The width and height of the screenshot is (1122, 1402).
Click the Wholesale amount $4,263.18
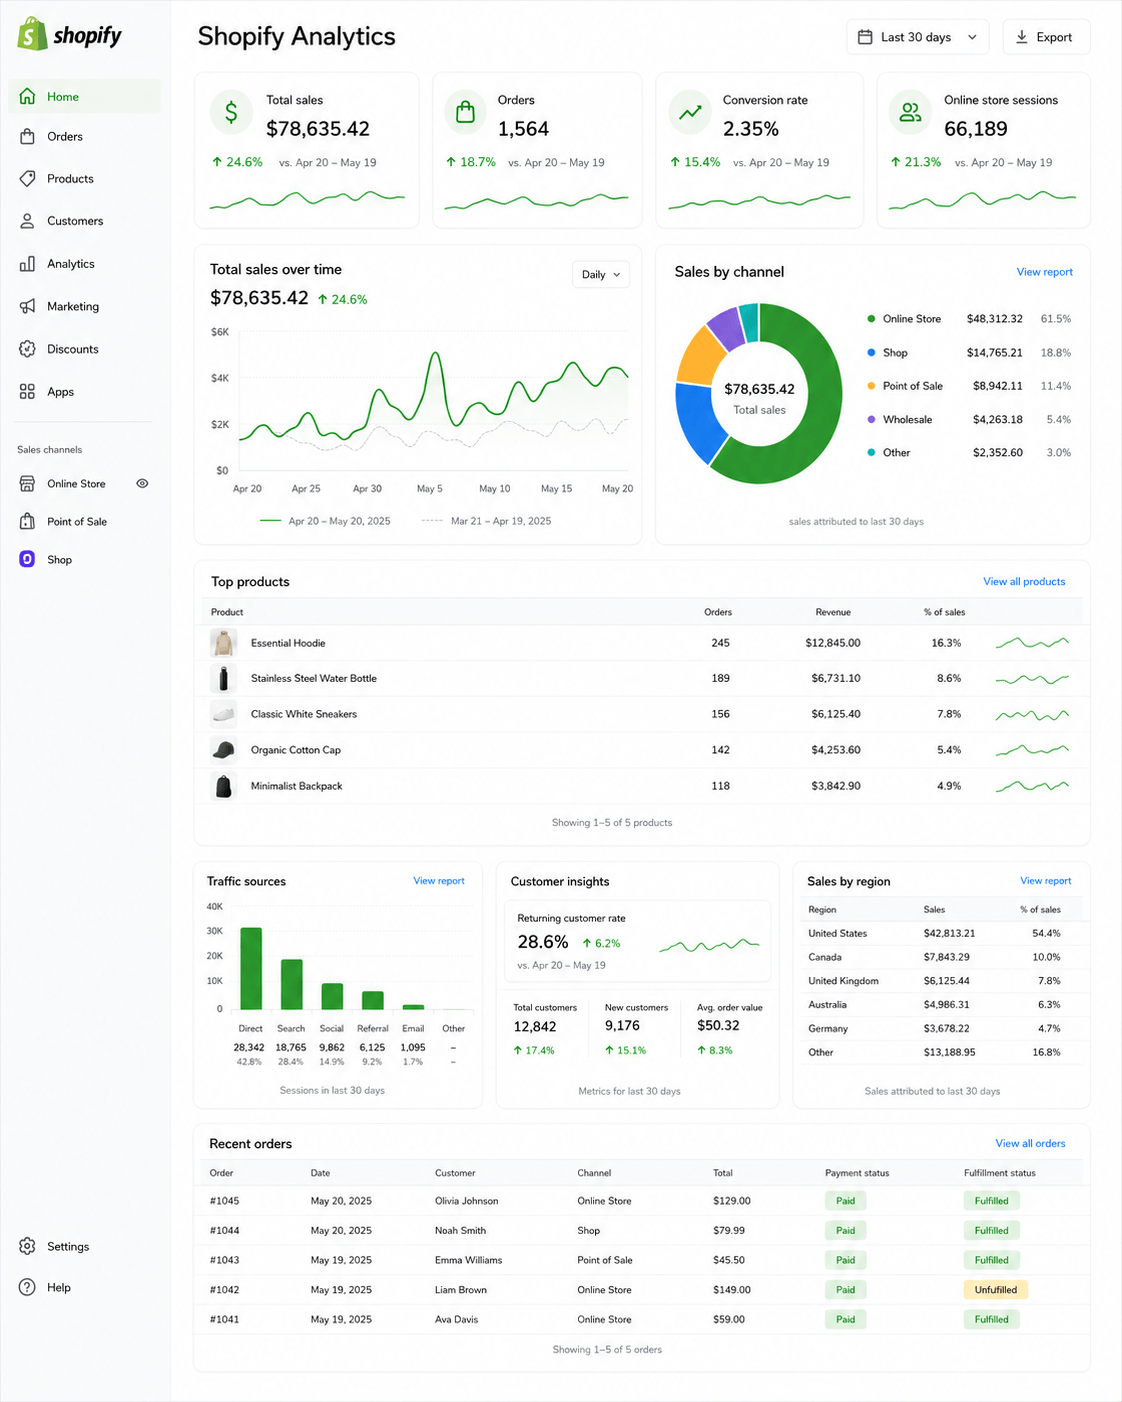[x=994, y=420]
